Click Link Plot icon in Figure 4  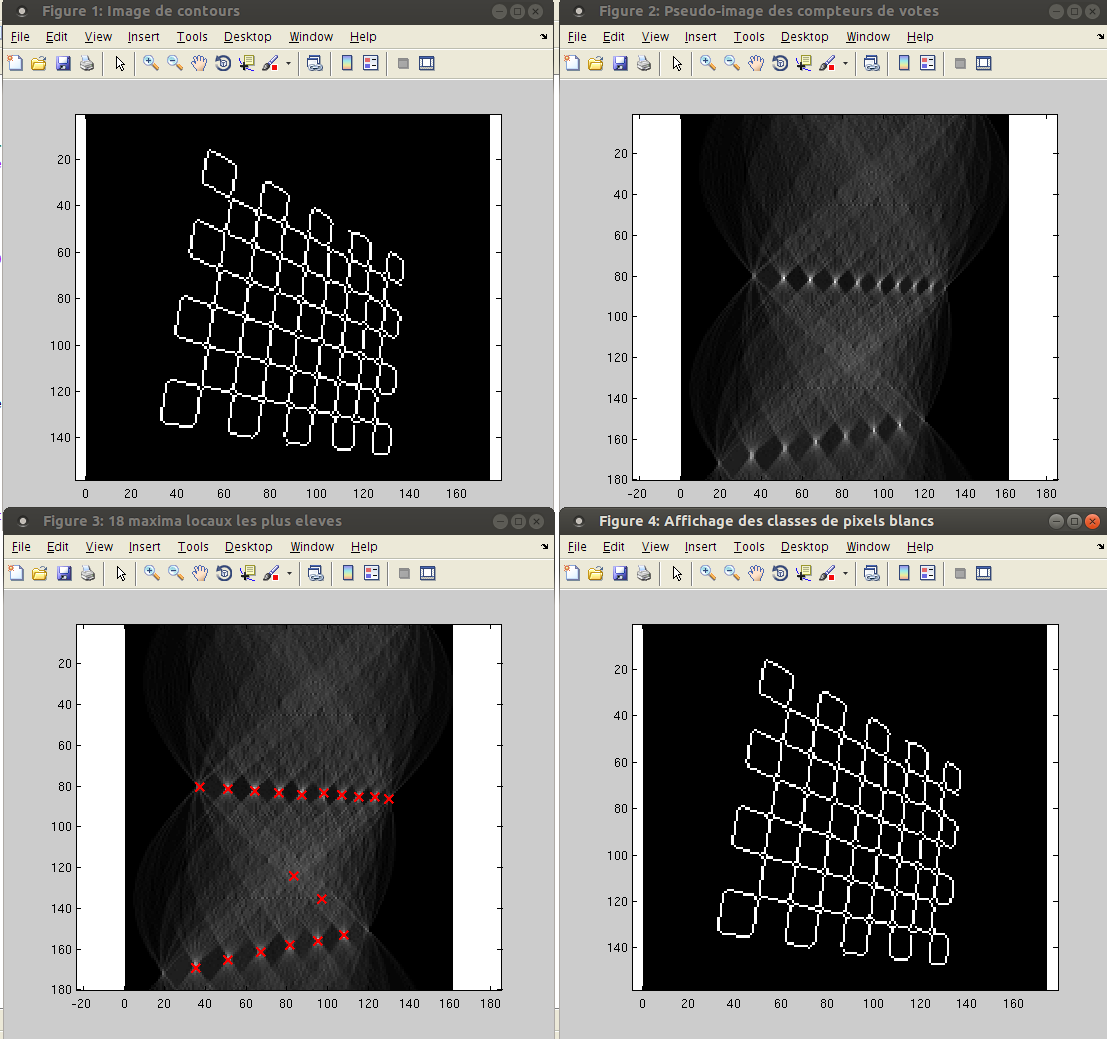click(x=871, y=573)
